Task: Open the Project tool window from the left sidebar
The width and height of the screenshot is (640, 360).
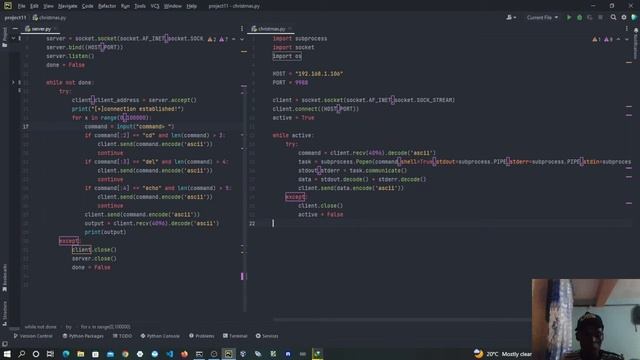Action: pos(4,37)
